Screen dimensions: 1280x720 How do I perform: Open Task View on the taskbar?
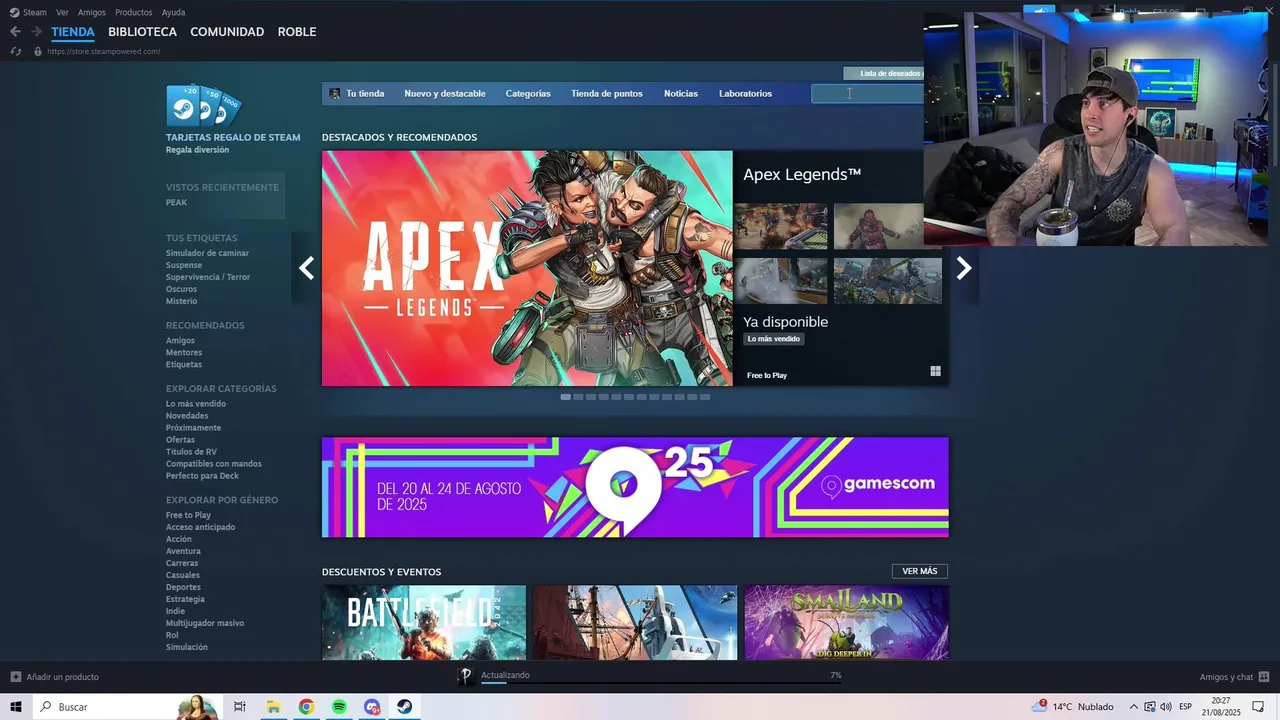[240, 707]
